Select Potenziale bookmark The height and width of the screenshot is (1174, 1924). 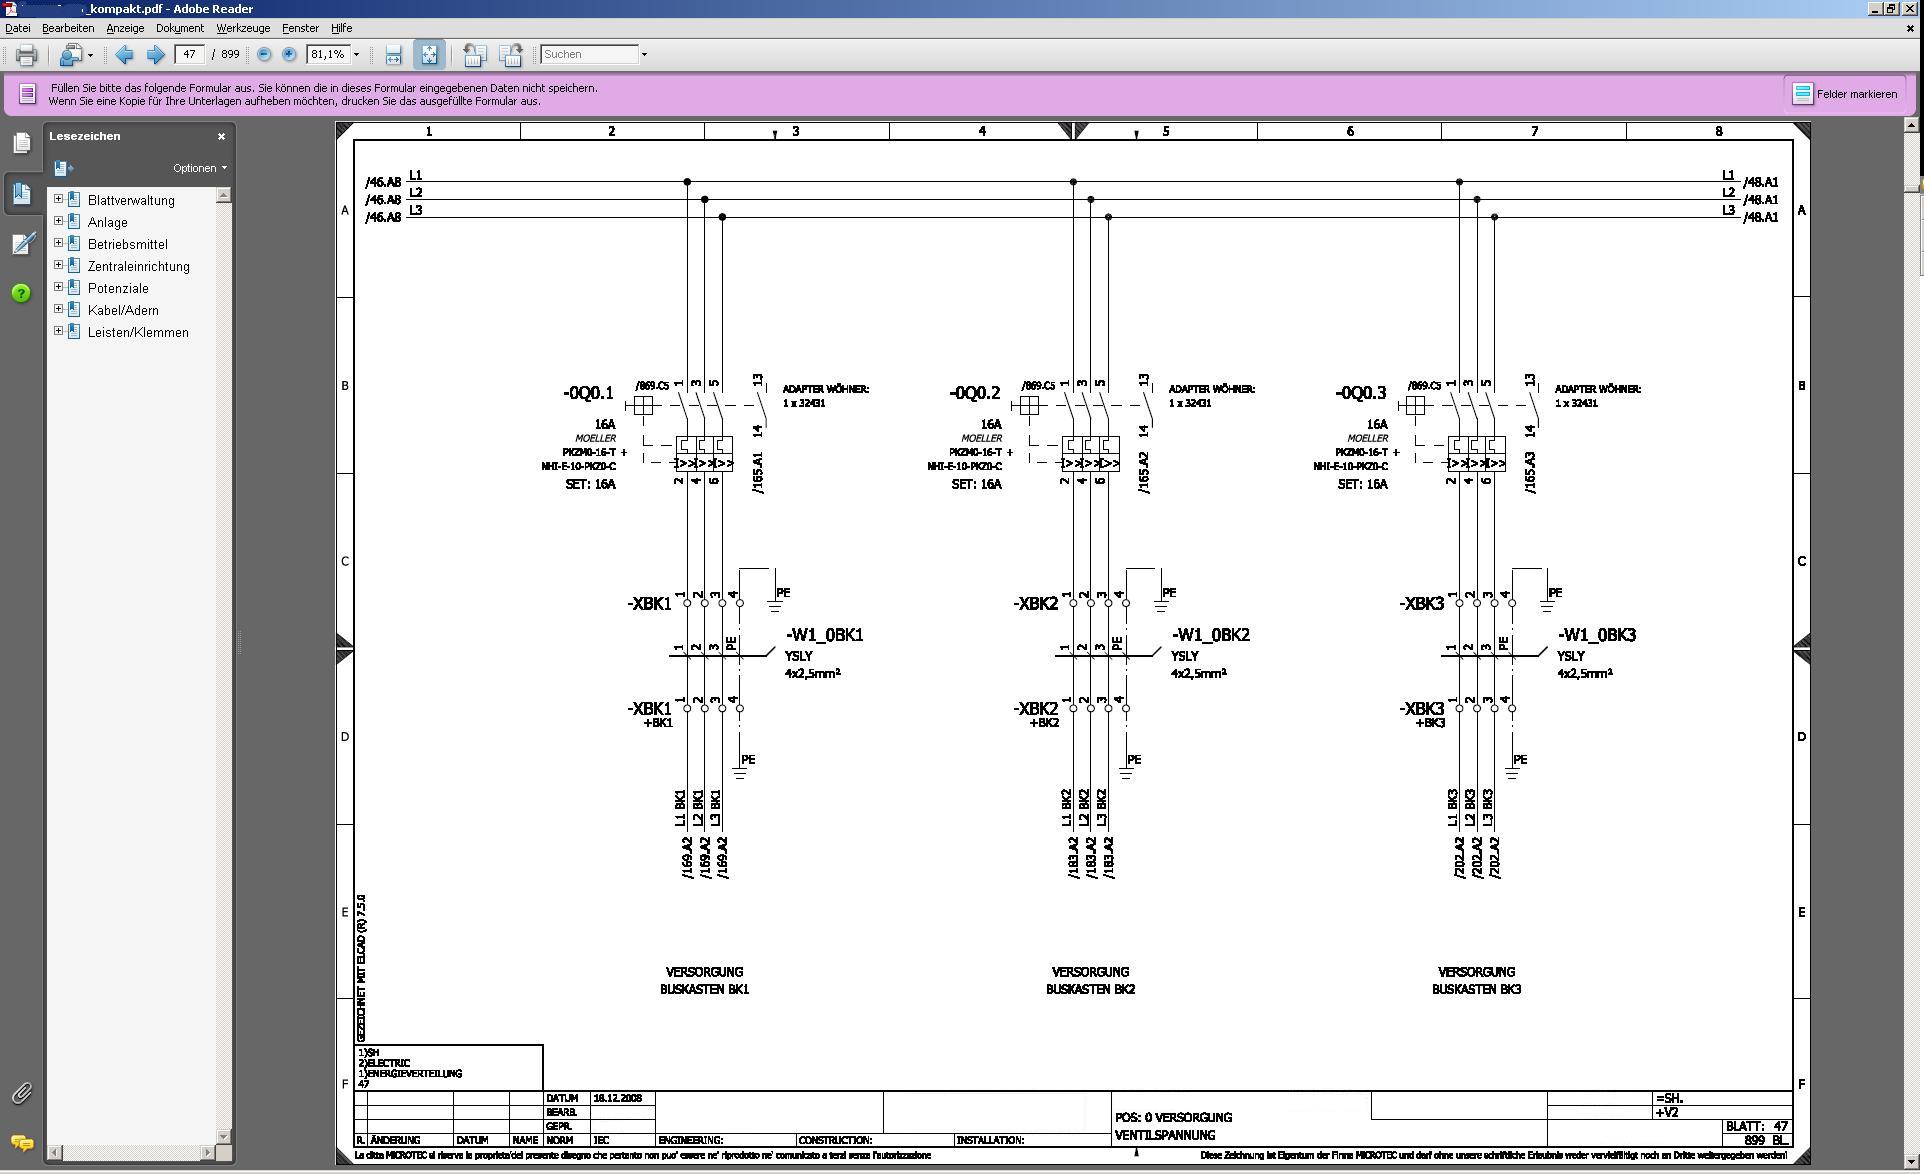click(118, 288)
